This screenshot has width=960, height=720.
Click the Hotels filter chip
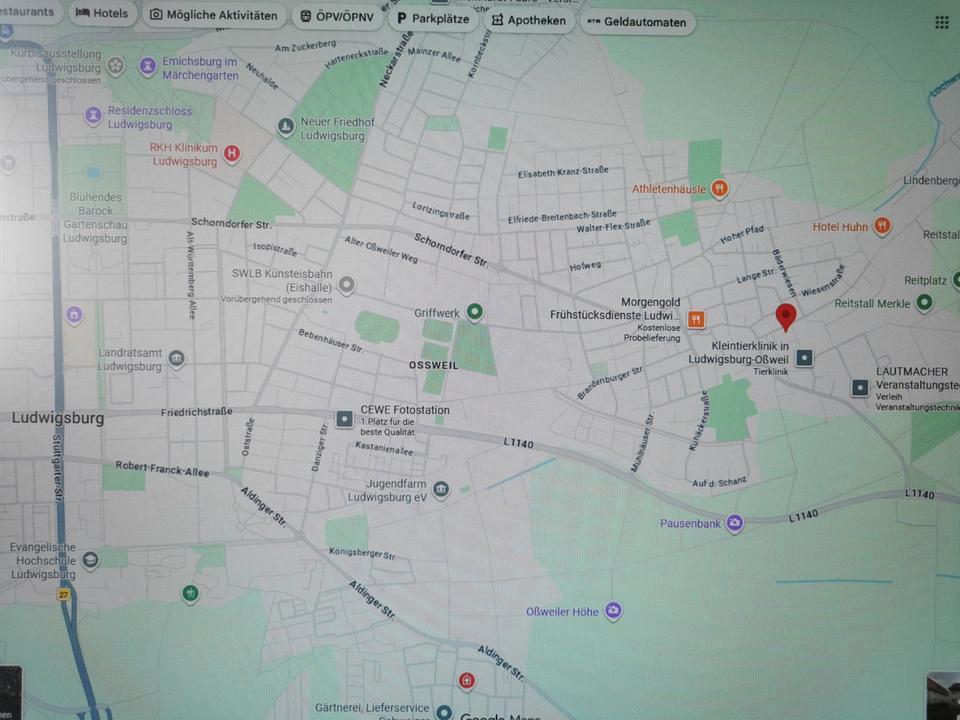tap(102, 14)
